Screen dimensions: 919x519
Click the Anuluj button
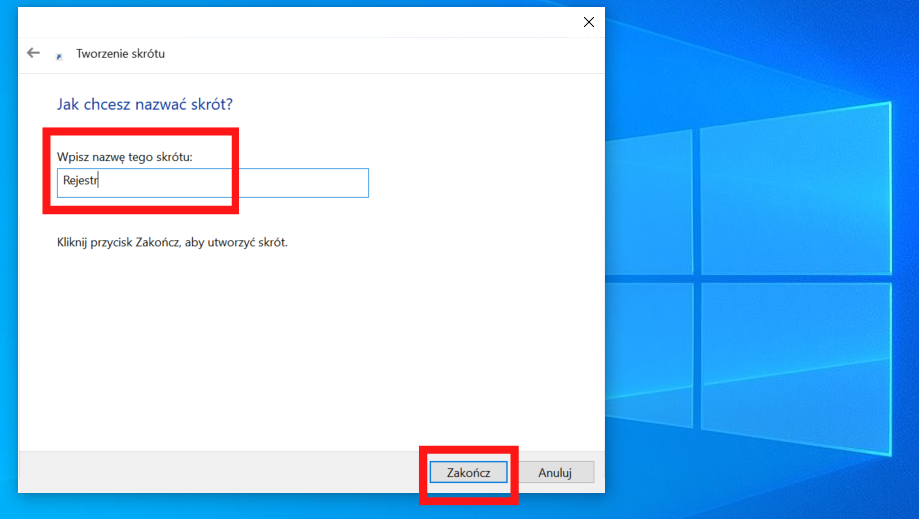coord(555,472)
